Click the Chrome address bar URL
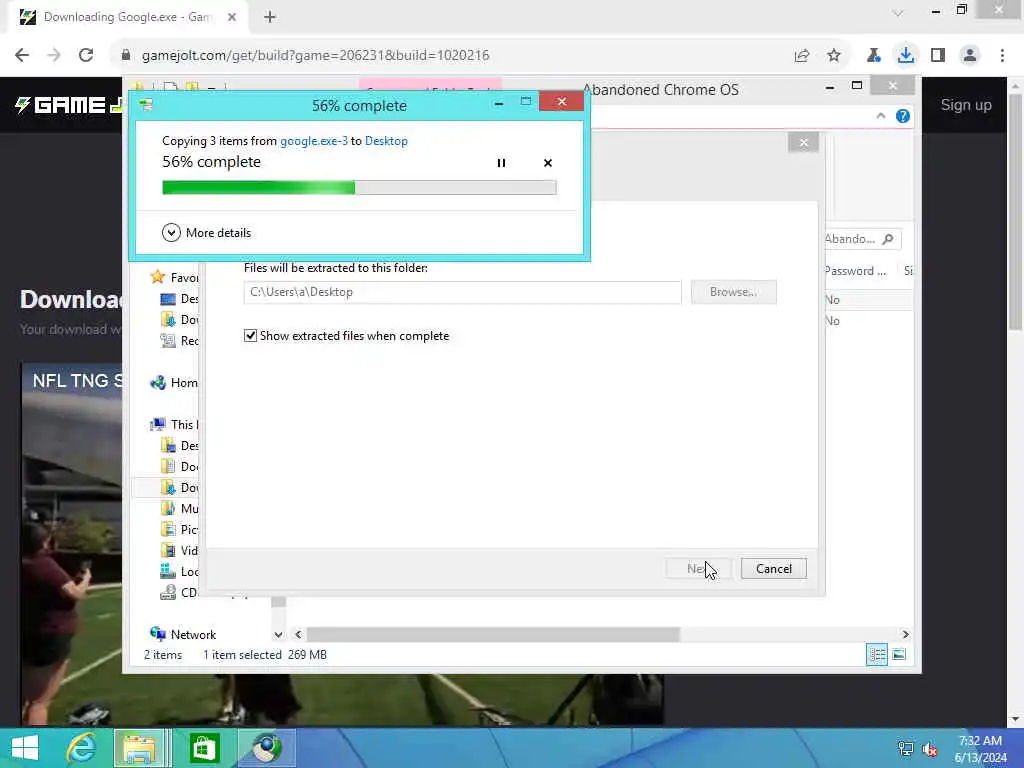Viewport: 1024px width, 768px height. click(315, 56)
